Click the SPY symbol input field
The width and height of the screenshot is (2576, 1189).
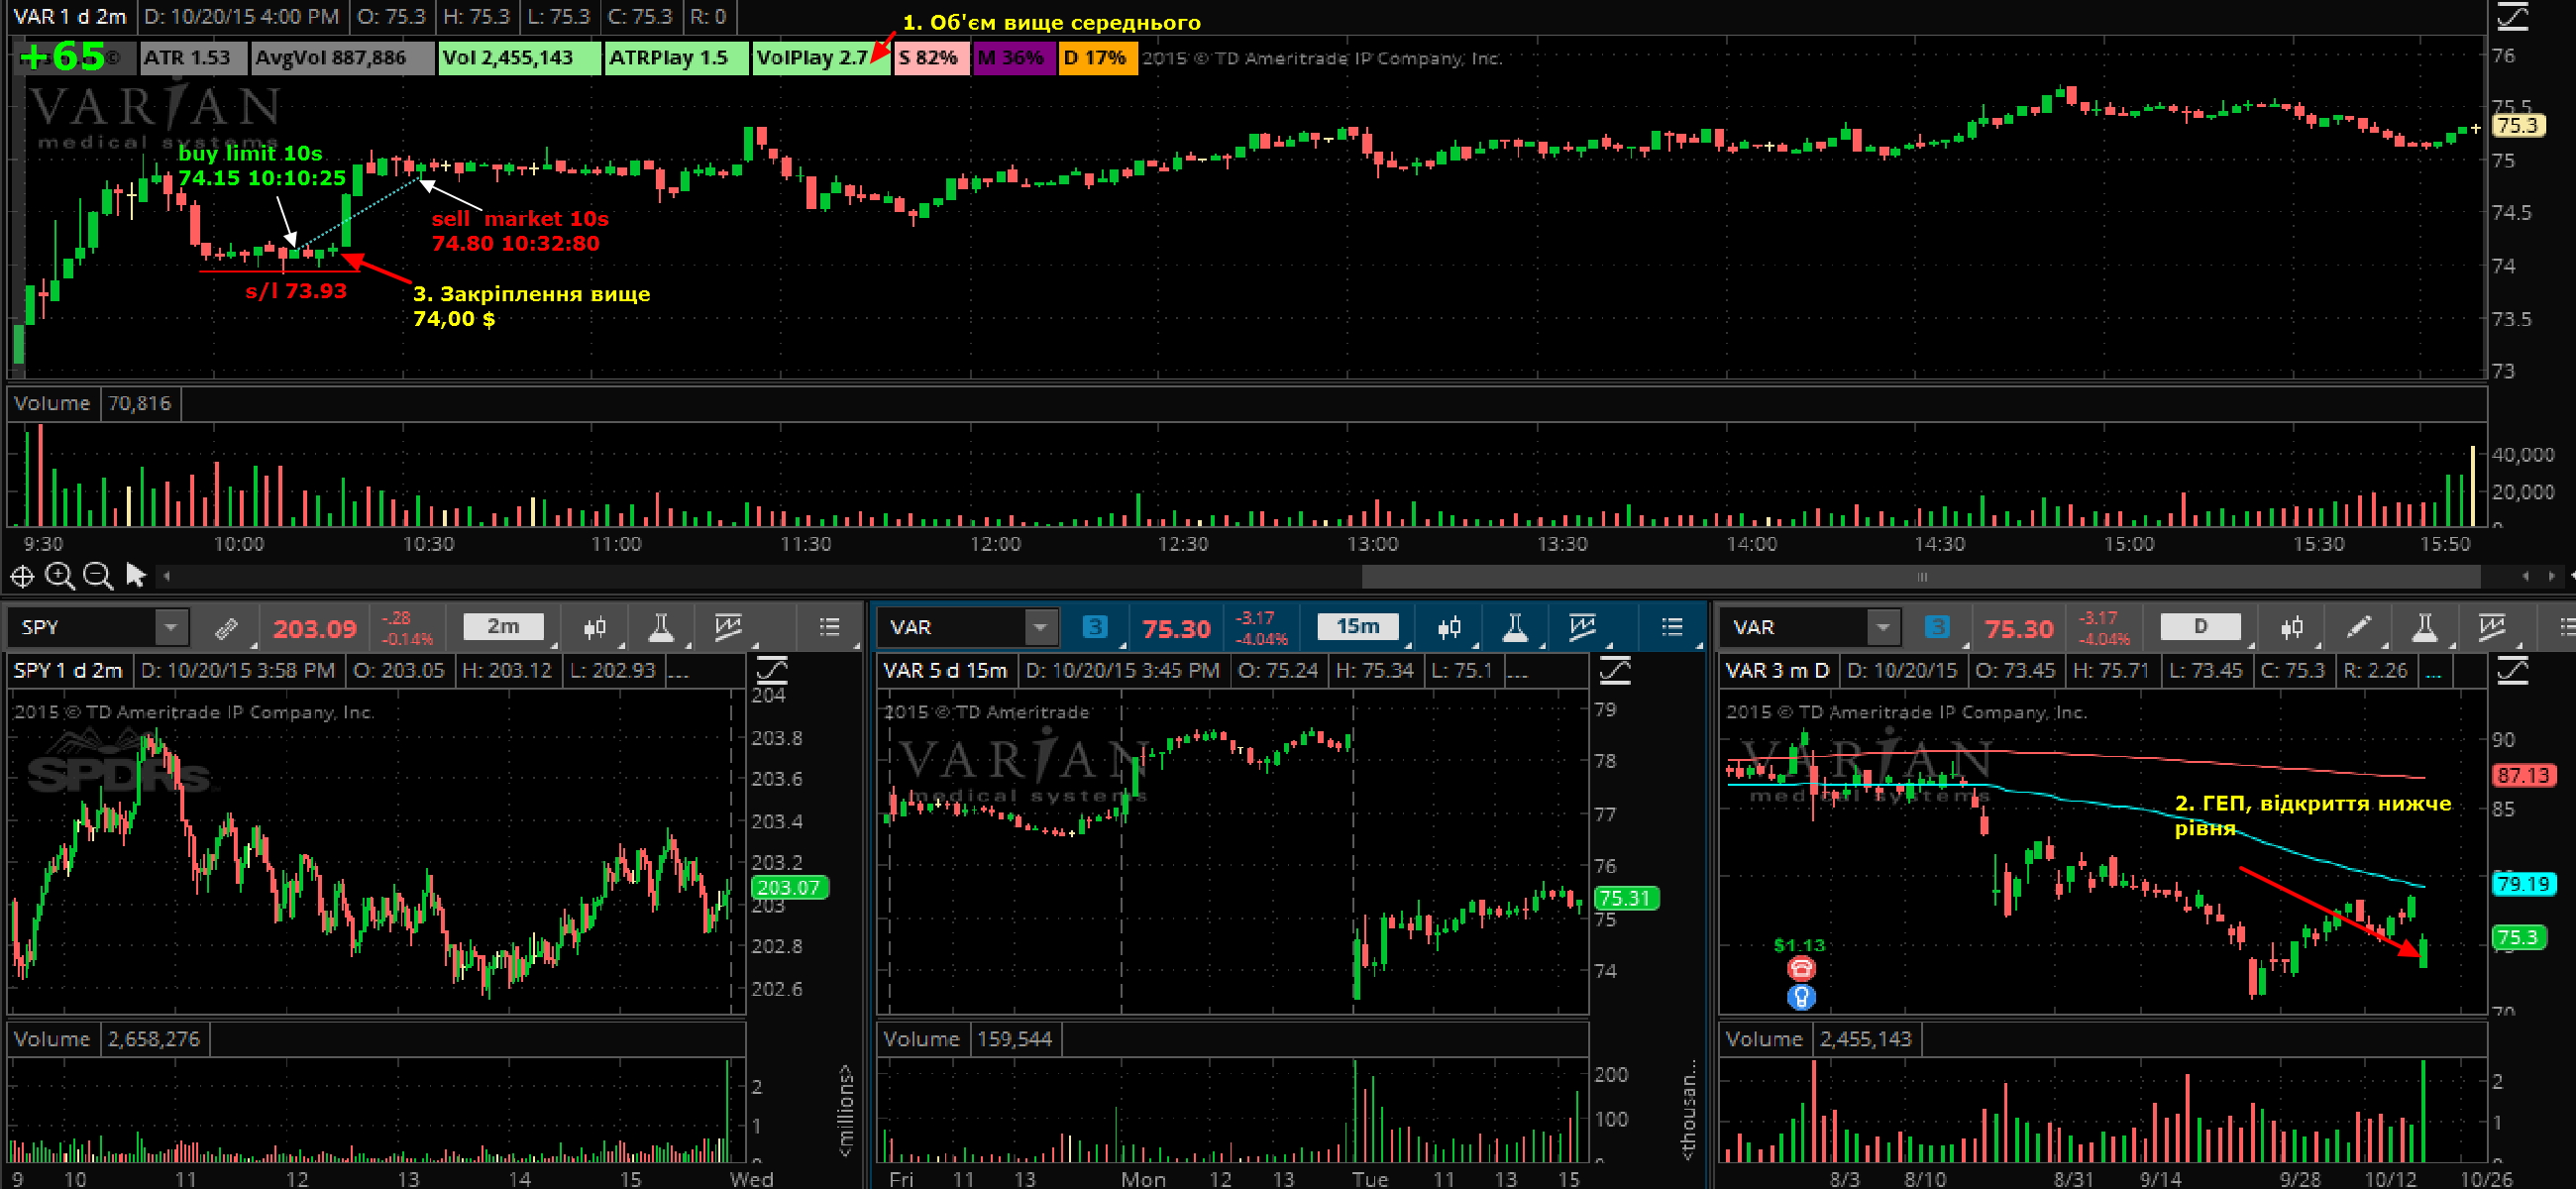pos(83,627)
